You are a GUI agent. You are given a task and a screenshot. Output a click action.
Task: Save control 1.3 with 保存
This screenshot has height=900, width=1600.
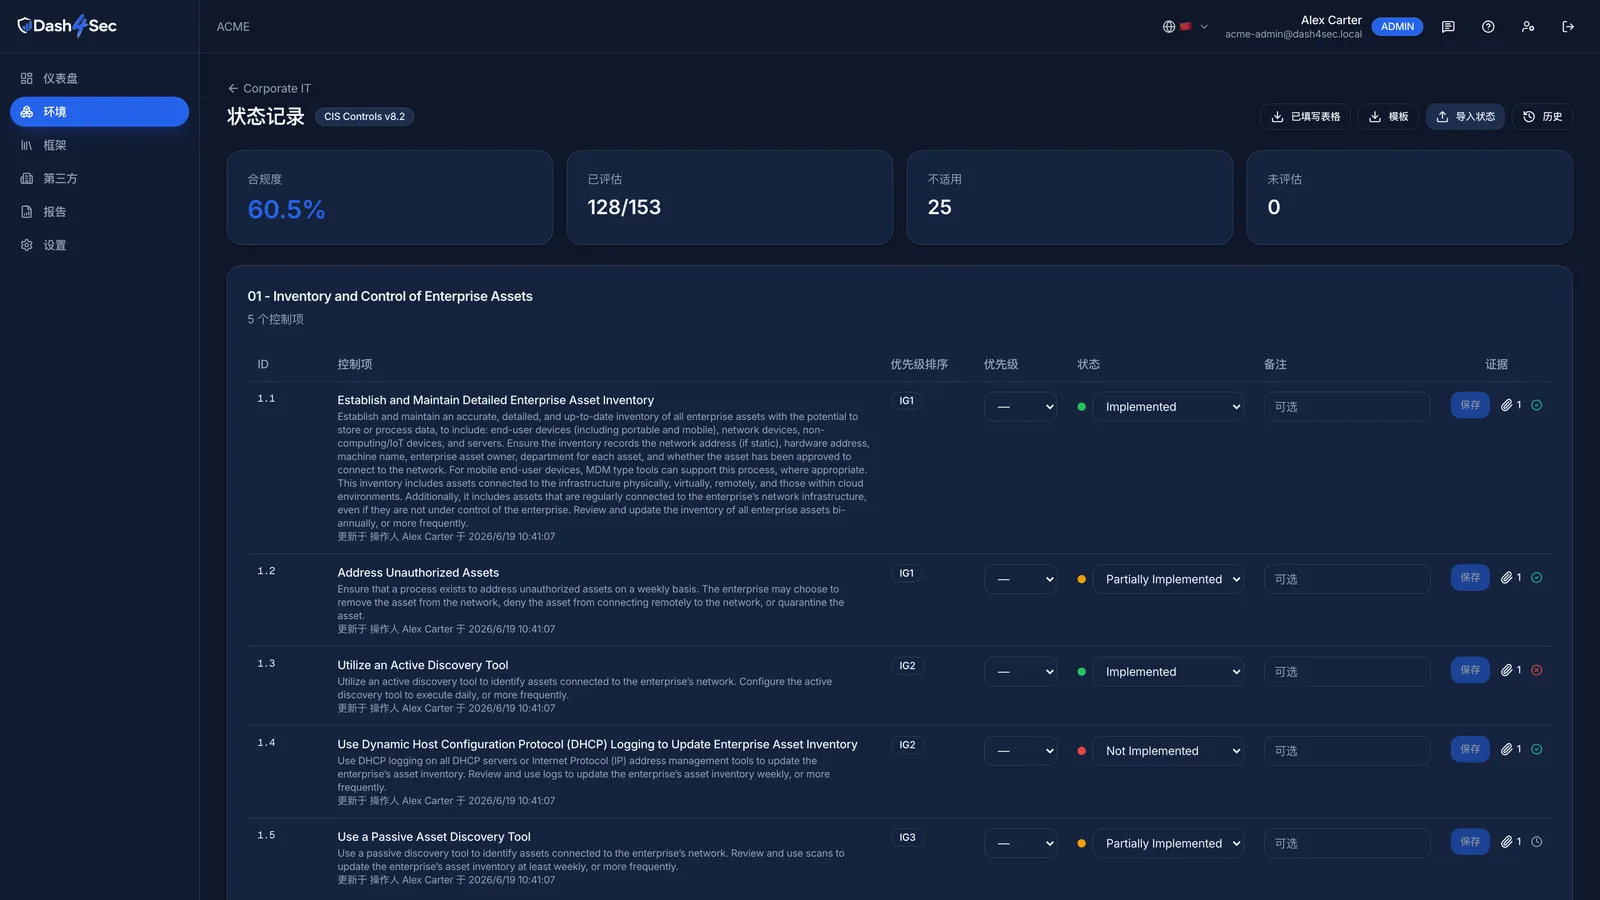[x=1470, y=670]
